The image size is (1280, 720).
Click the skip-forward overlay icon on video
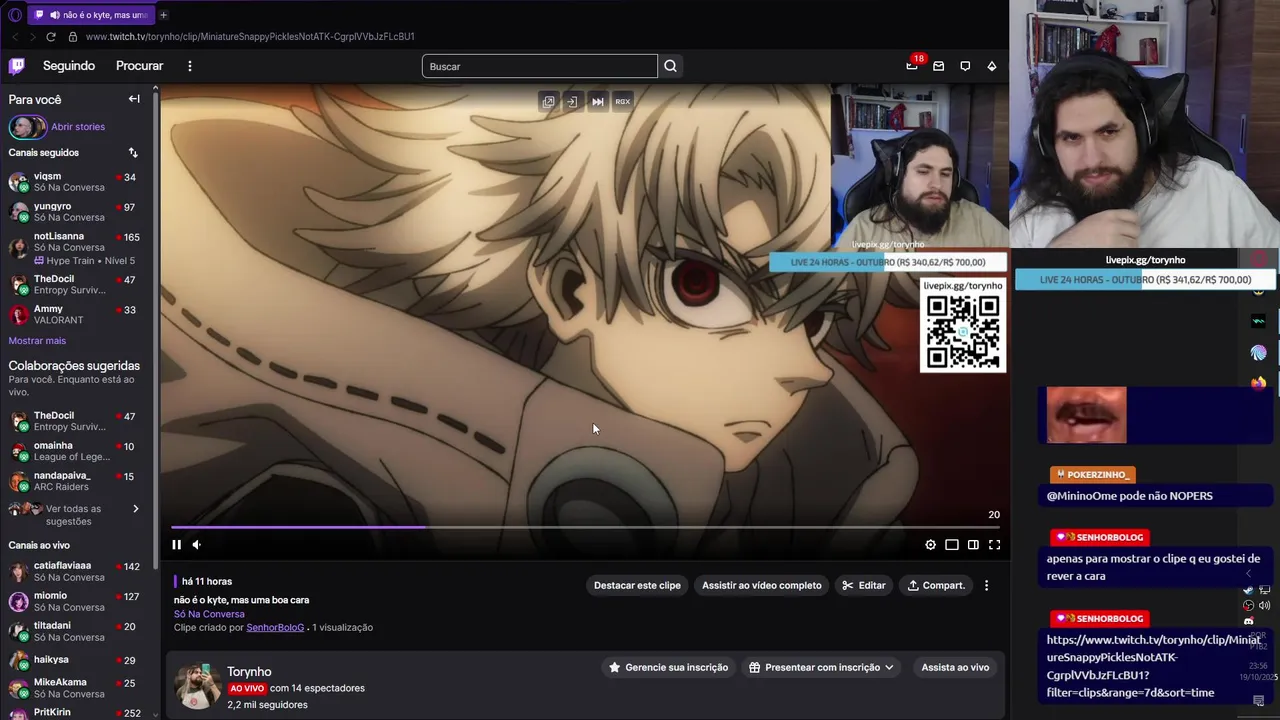coord(598,102)
